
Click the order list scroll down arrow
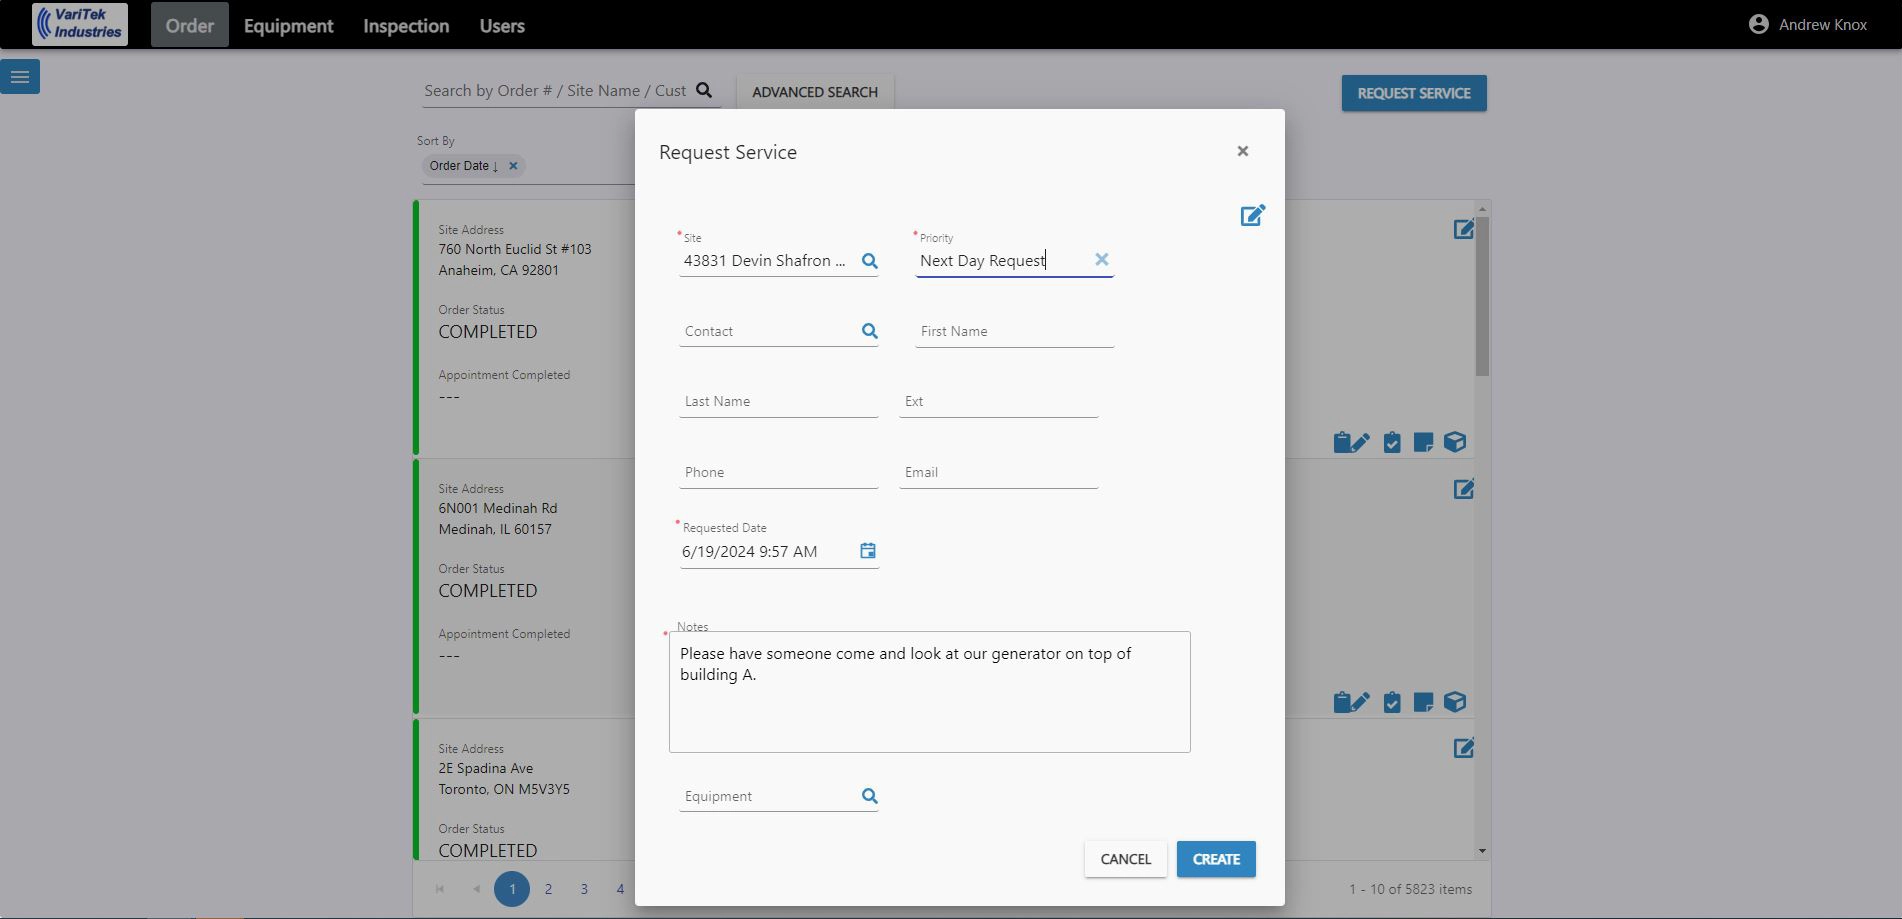pos(1482,851)
